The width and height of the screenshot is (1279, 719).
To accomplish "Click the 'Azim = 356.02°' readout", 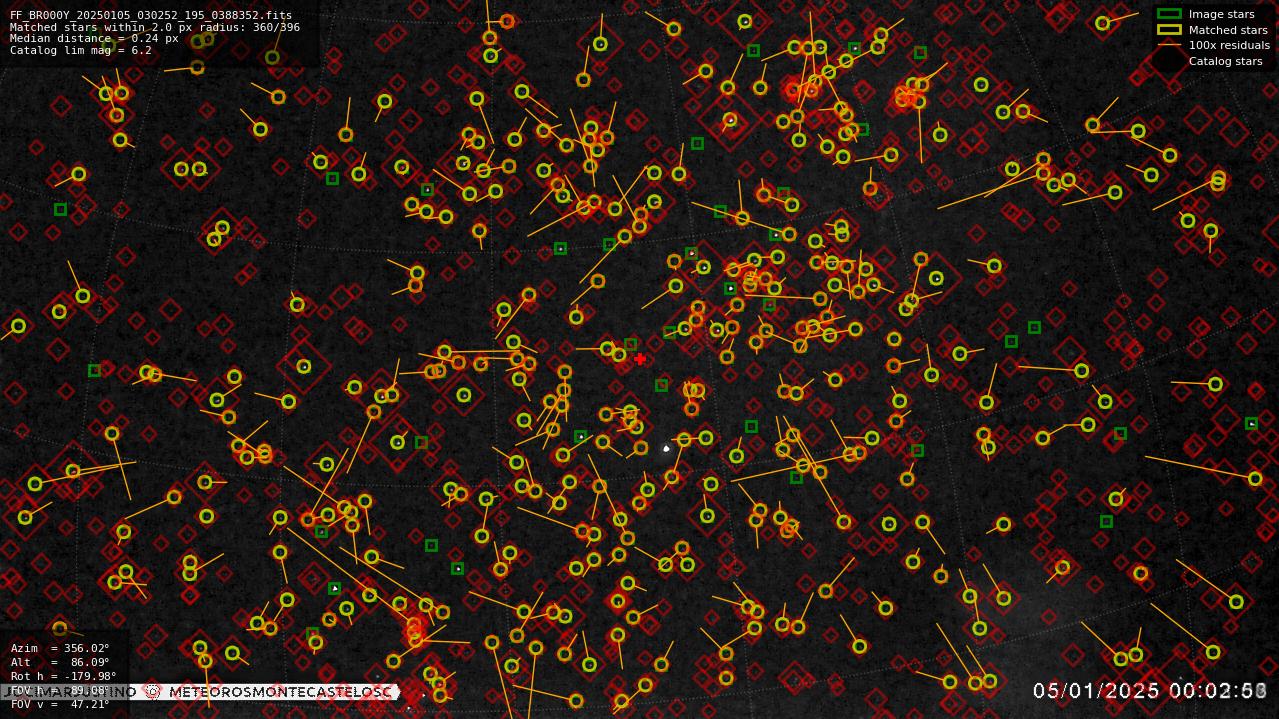I will click(60, 649).
